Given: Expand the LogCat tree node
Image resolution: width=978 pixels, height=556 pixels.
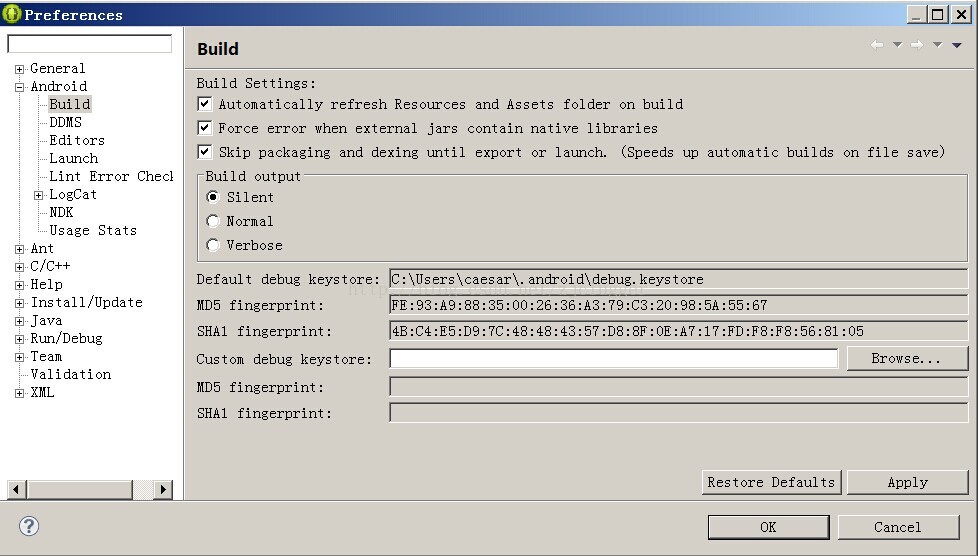Looking at the screenshot, I should (x=39, y=195).
